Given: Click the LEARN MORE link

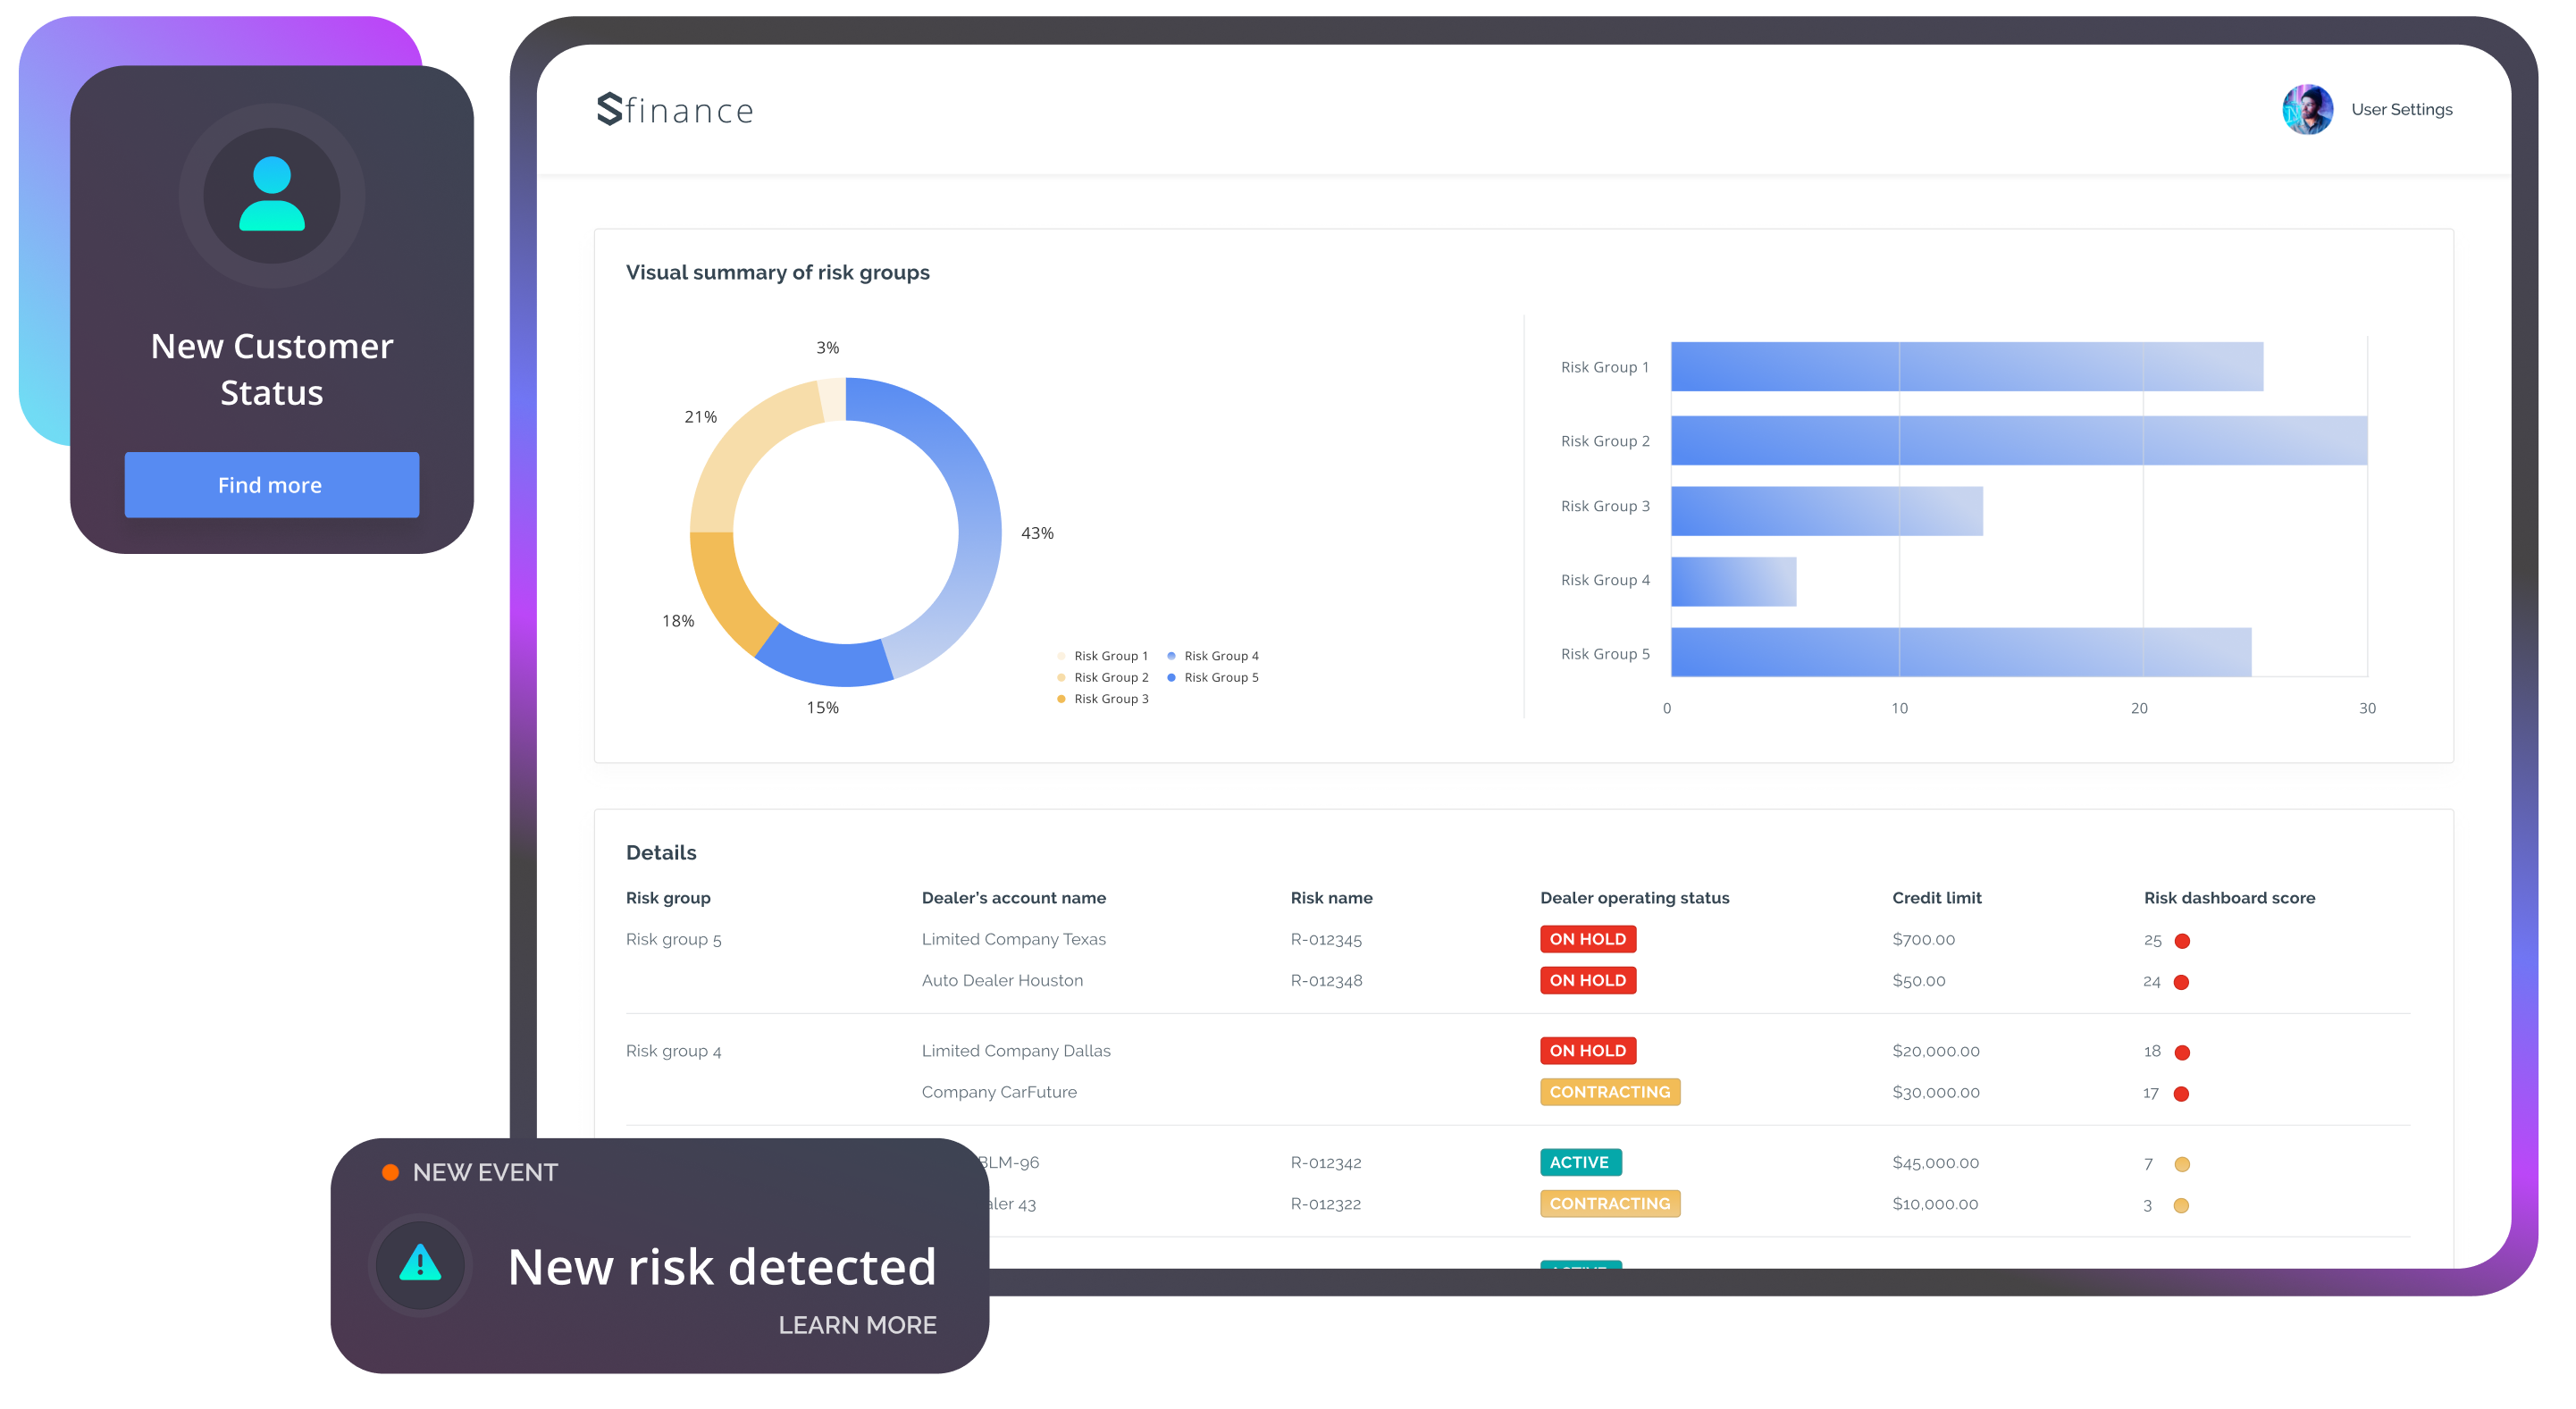Looking at the screenshot, I should pyautogui.click(x=857, y=1325).
